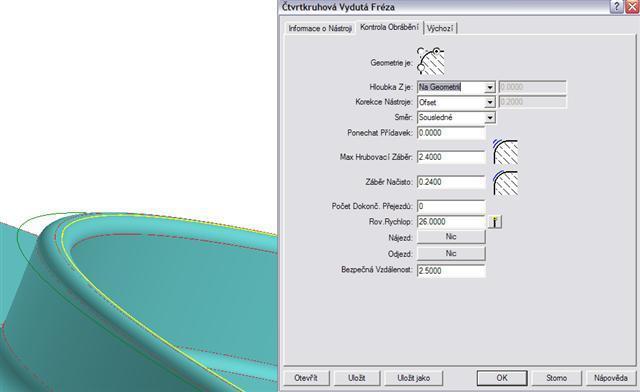Close the Čtvrtkruhová Vydutá Fréza dialog
This screenshot has width=640, height=392.
tap(632, 7)
